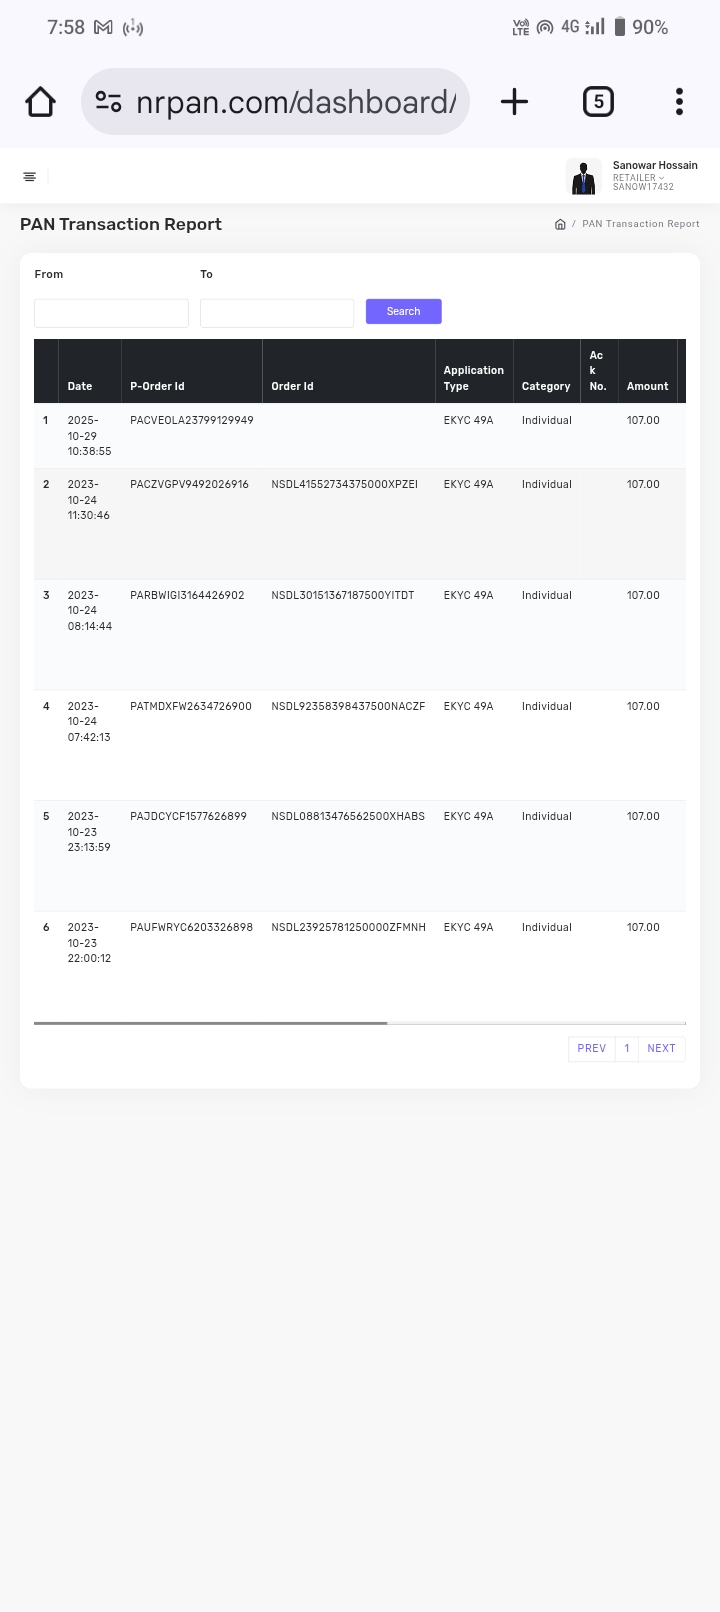Toggle sidebar hamburger menu icon

(x=30, y=177)
